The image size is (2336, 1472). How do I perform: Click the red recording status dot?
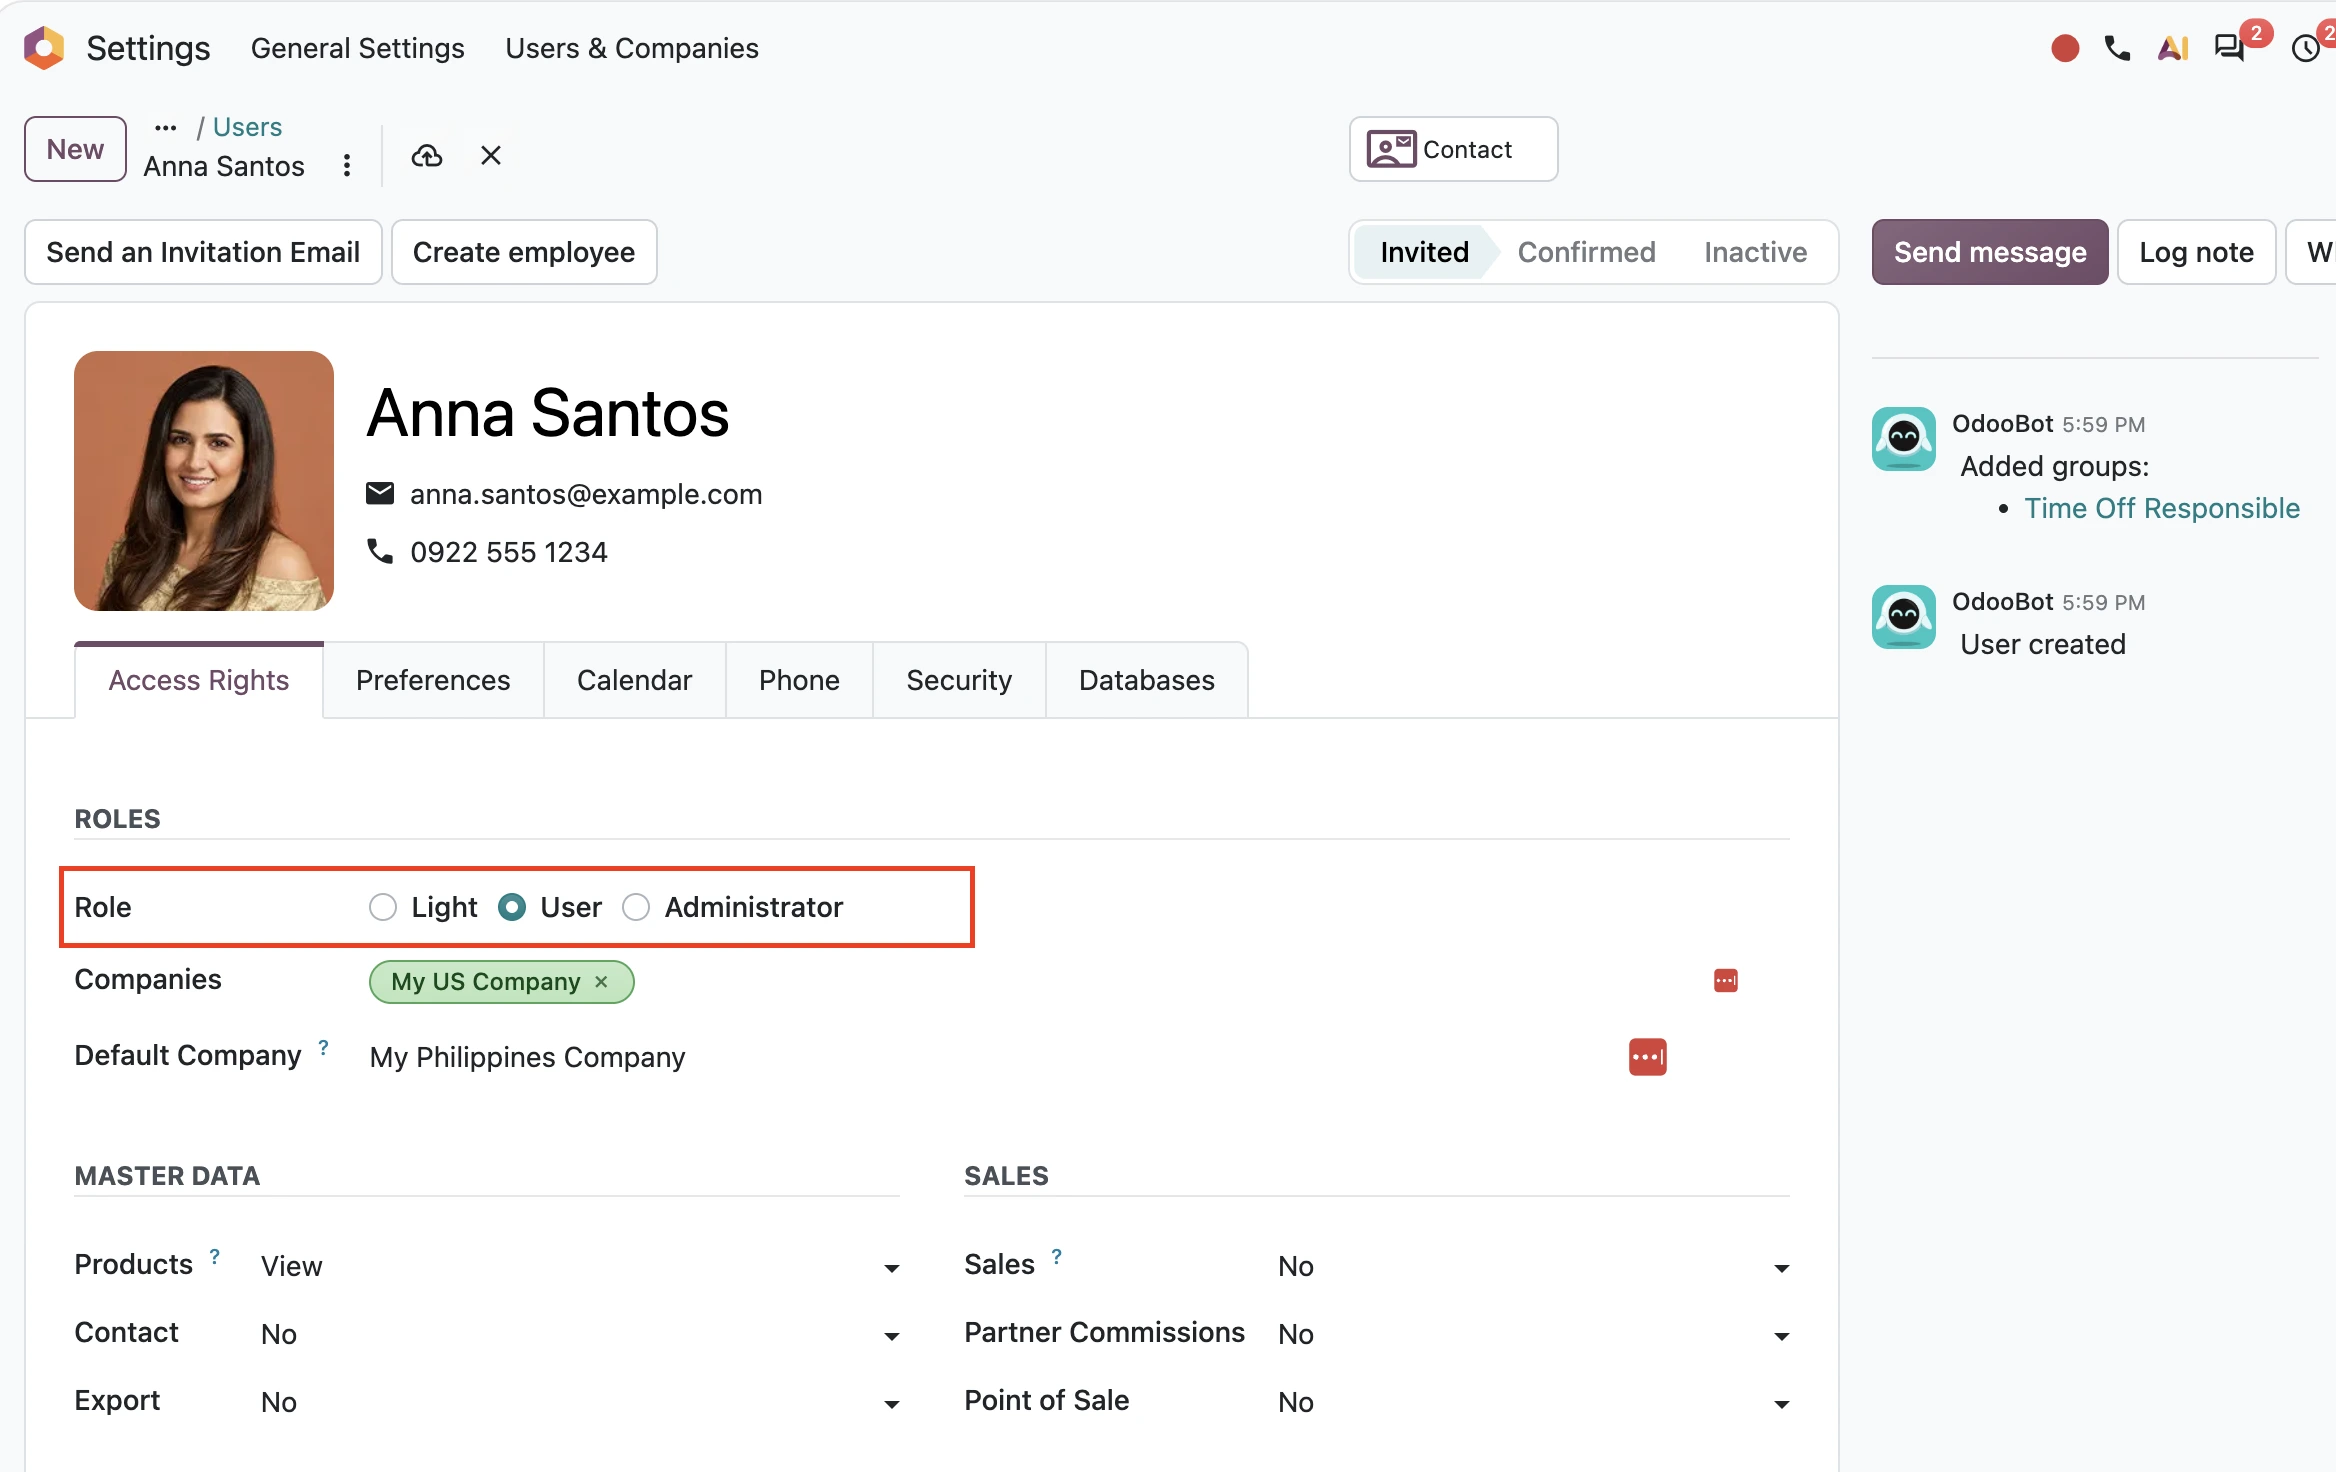2064,48
